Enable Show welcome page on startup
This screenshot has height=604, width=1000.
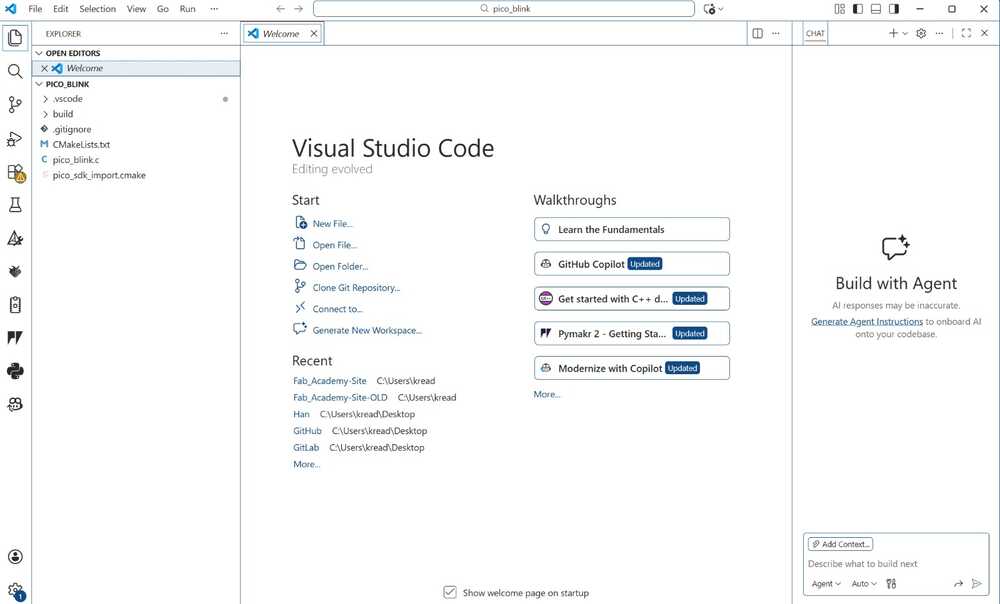tap(450, 592)
